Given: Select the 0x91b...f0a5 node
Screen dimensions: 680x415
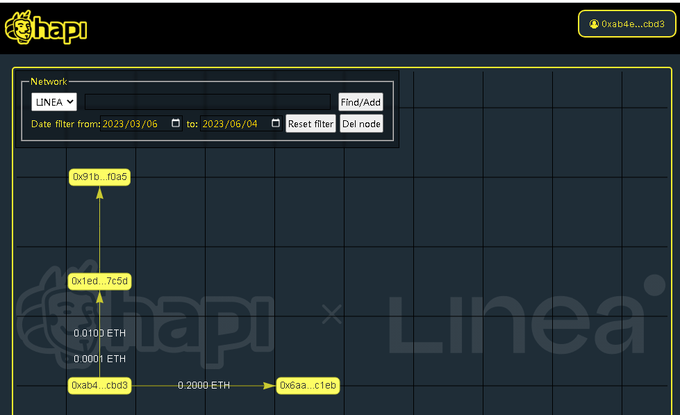Looking at the screenshot, I should 100,177.
